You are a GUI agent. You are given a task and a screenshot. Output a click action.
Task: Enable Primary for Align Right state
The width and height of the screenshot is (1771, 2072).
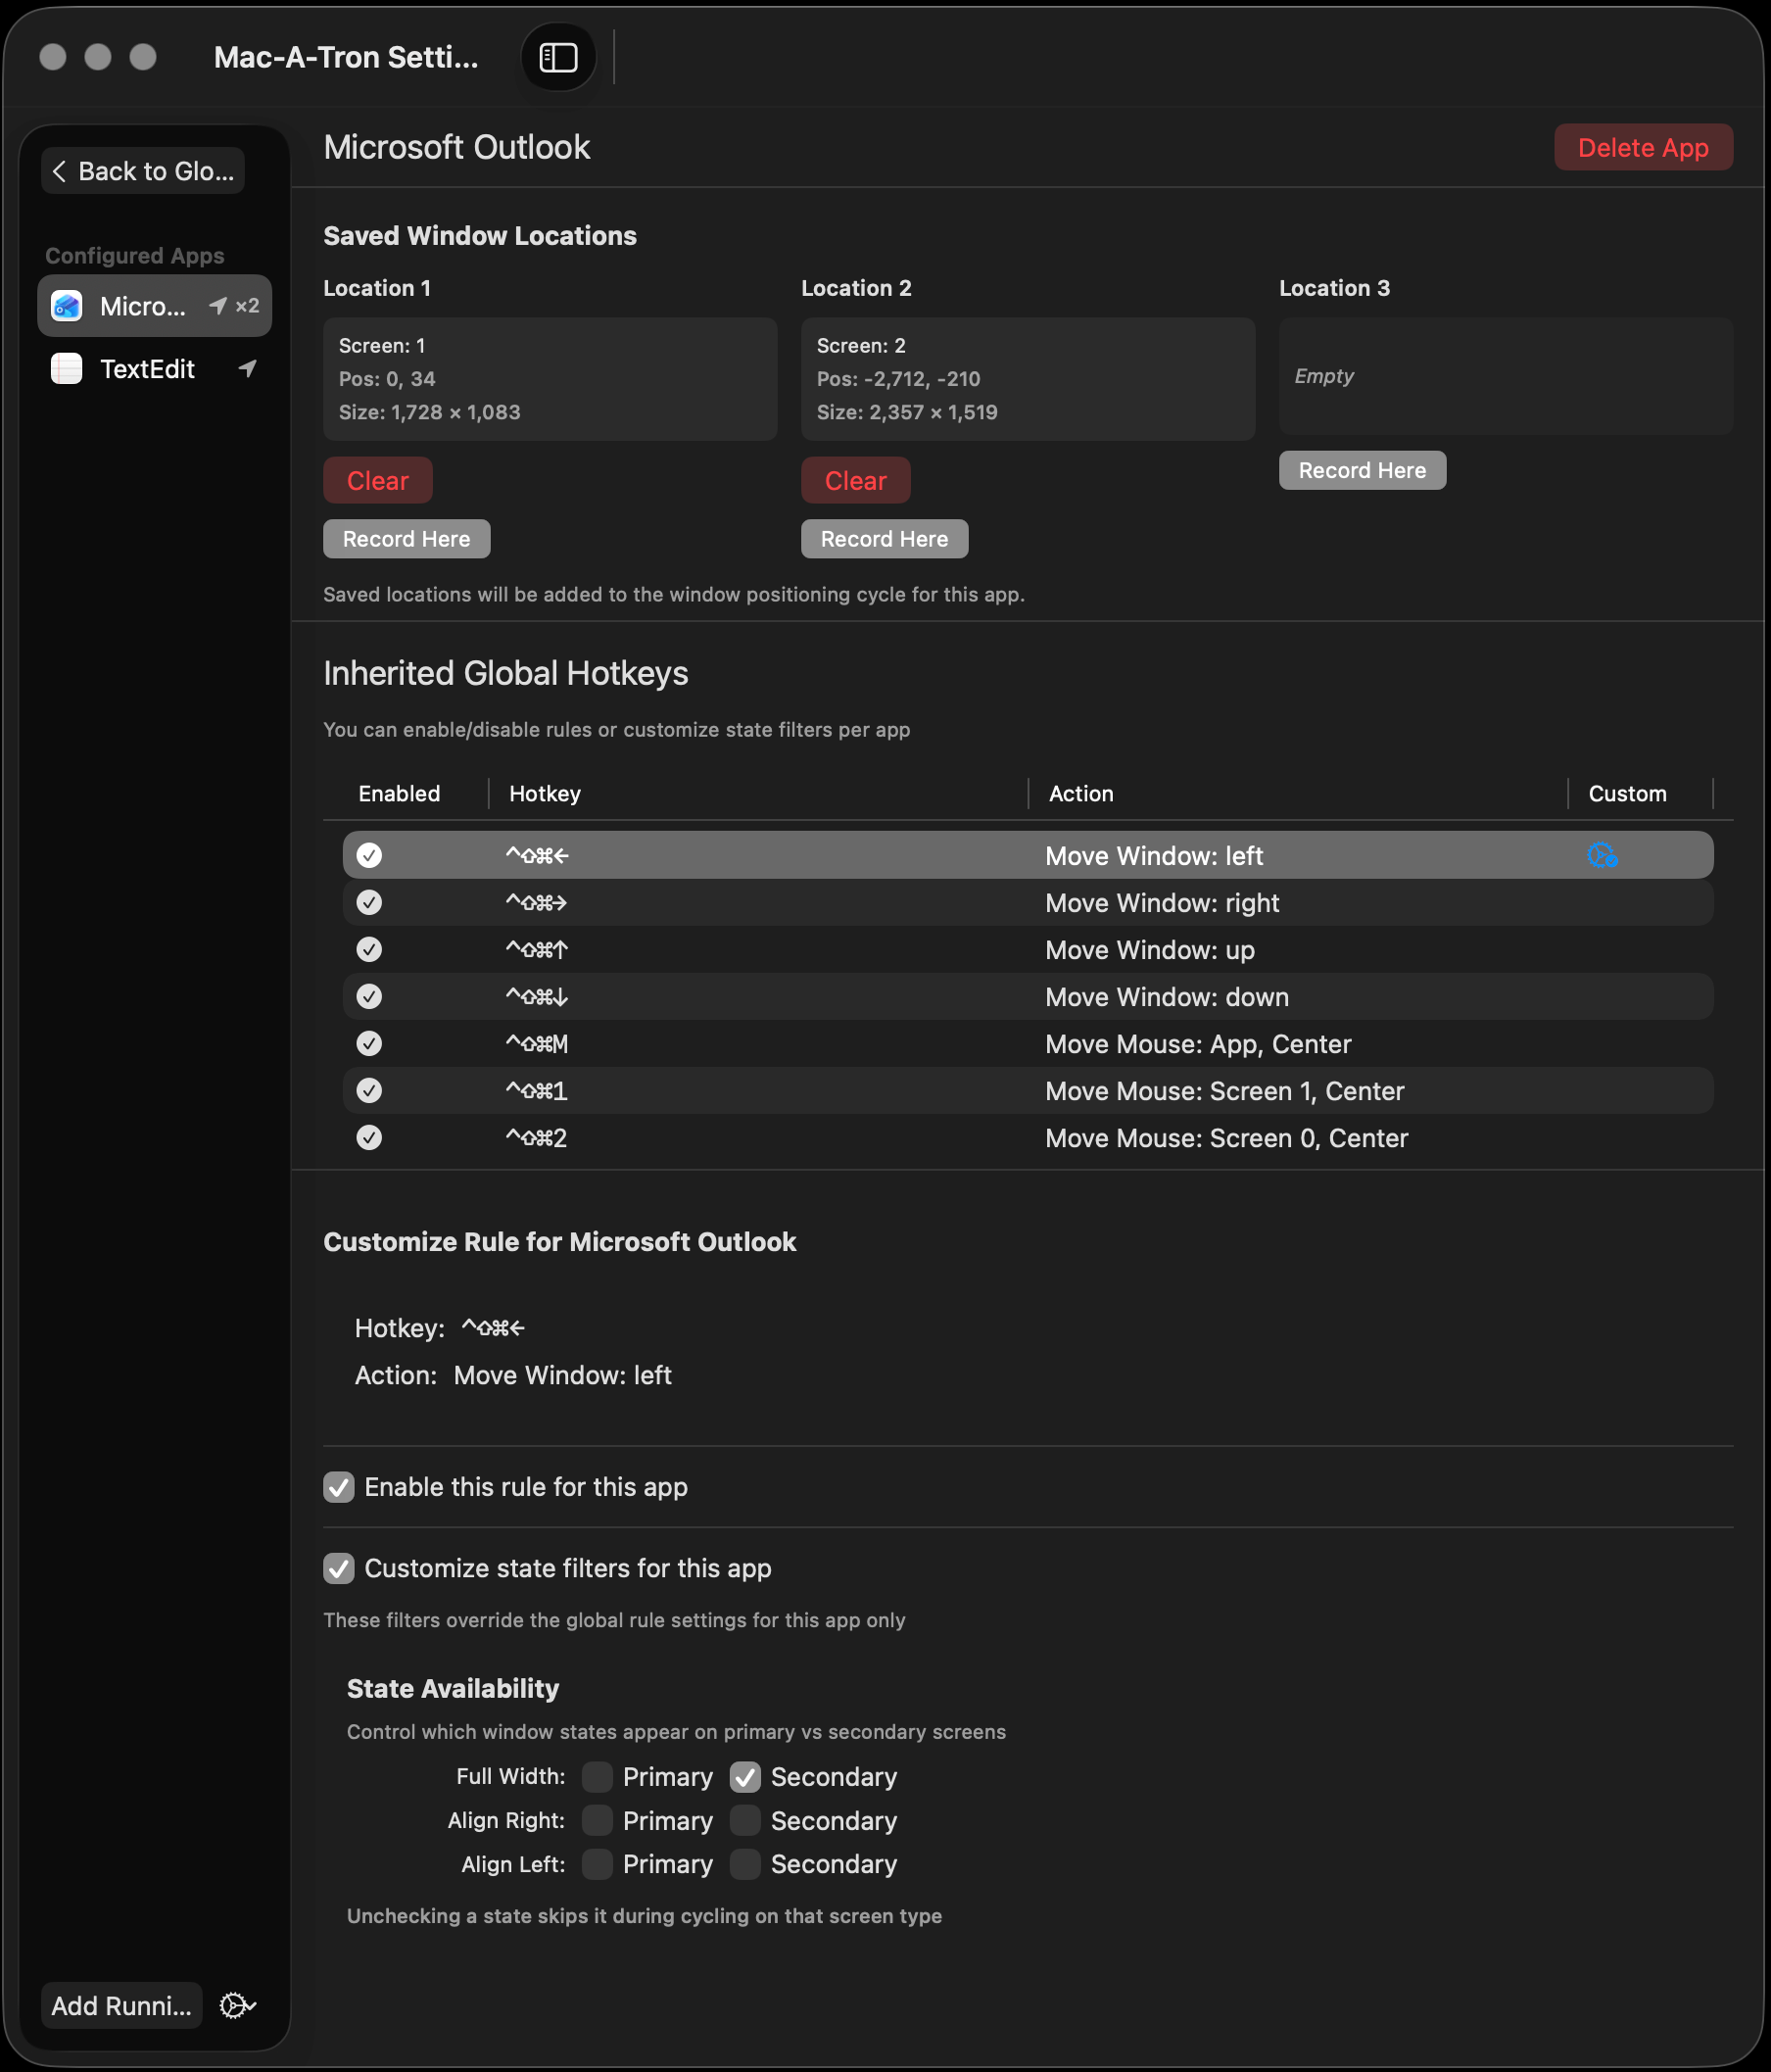coord(597,1821)
